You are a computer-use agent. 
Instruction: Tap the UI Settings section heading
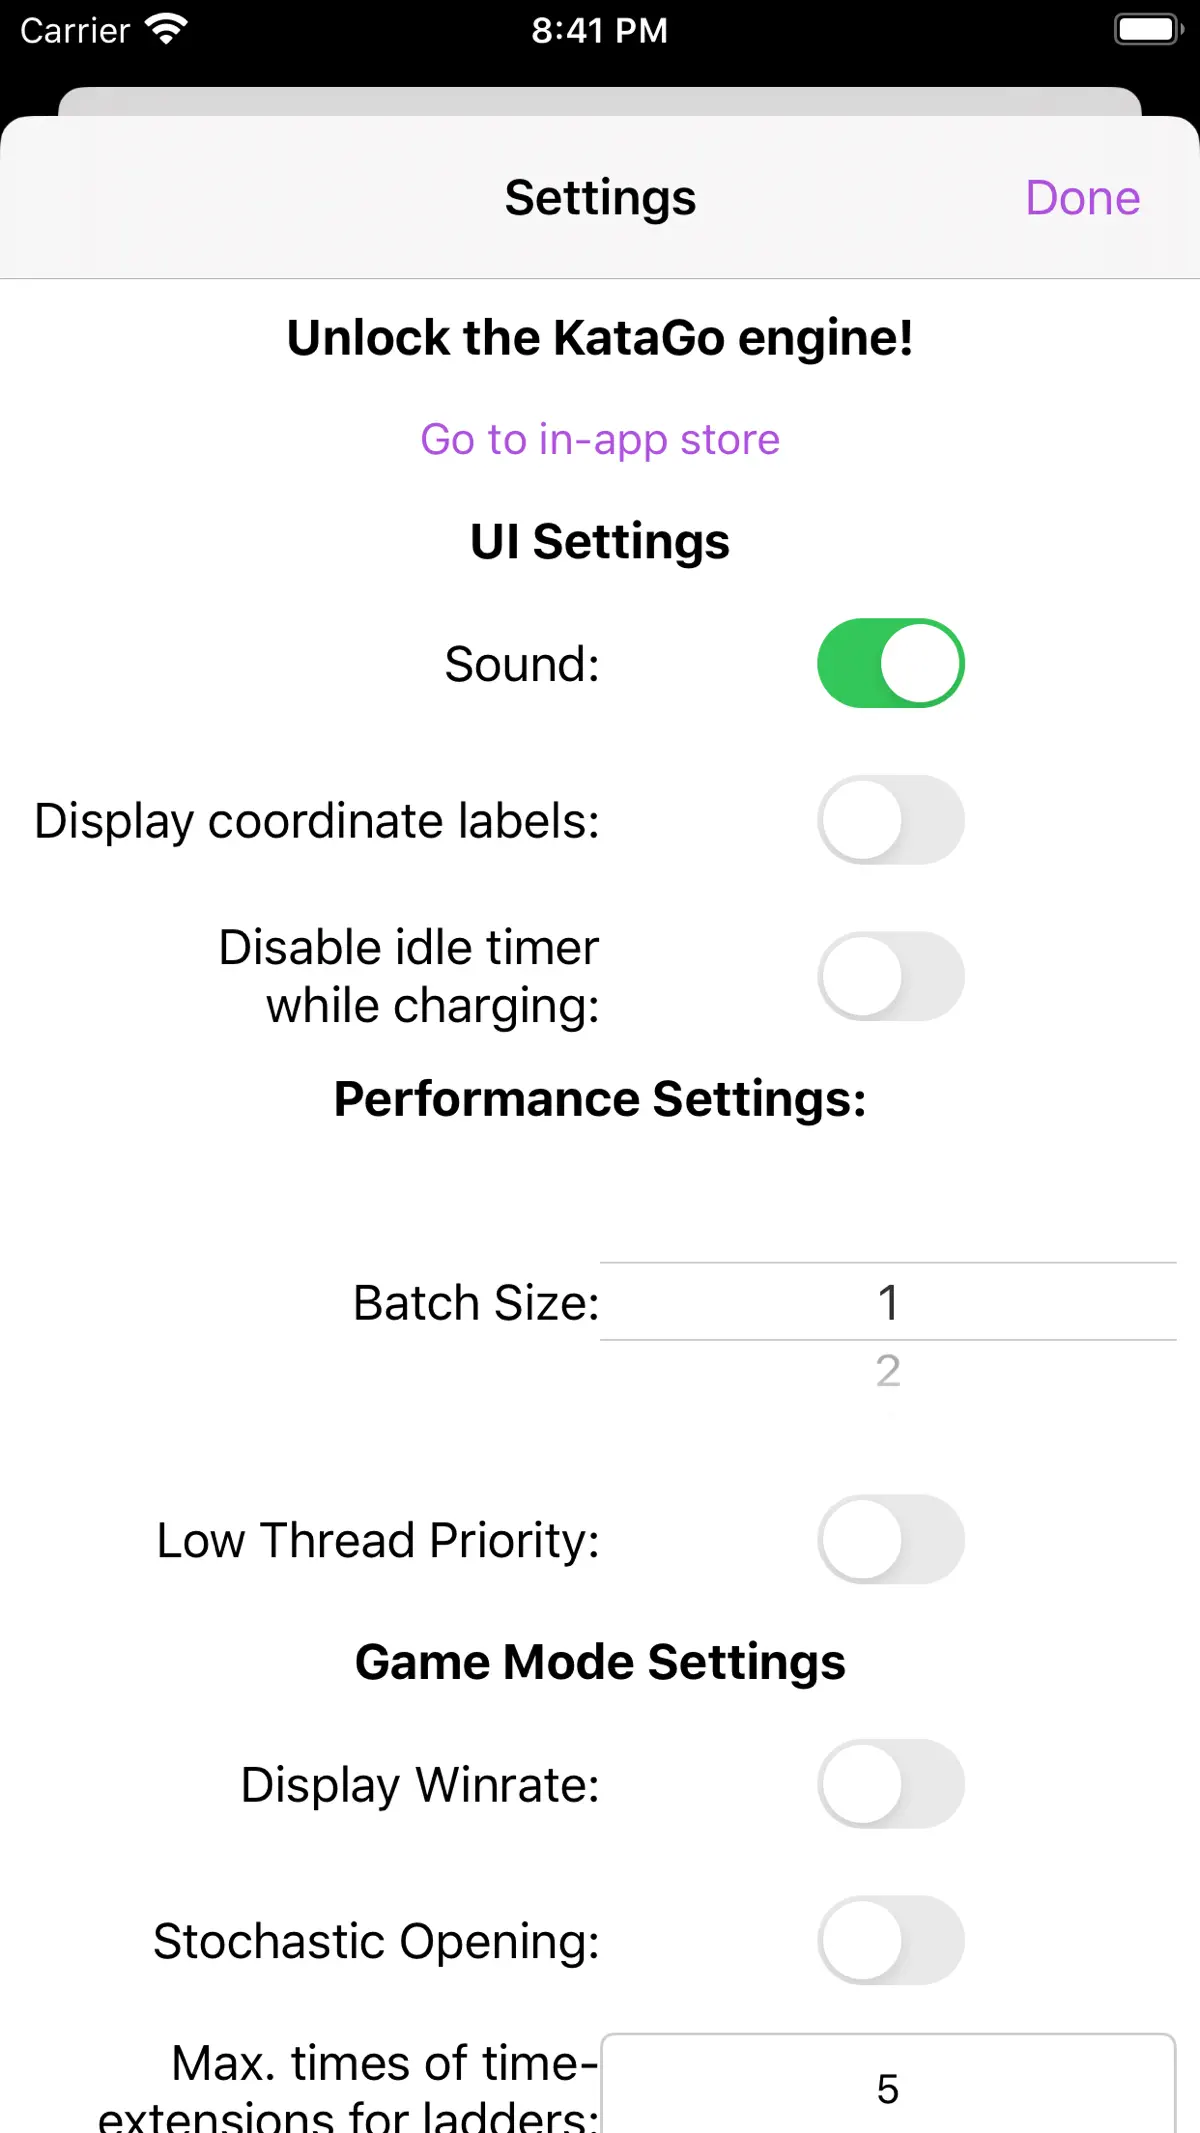(600, 542)
